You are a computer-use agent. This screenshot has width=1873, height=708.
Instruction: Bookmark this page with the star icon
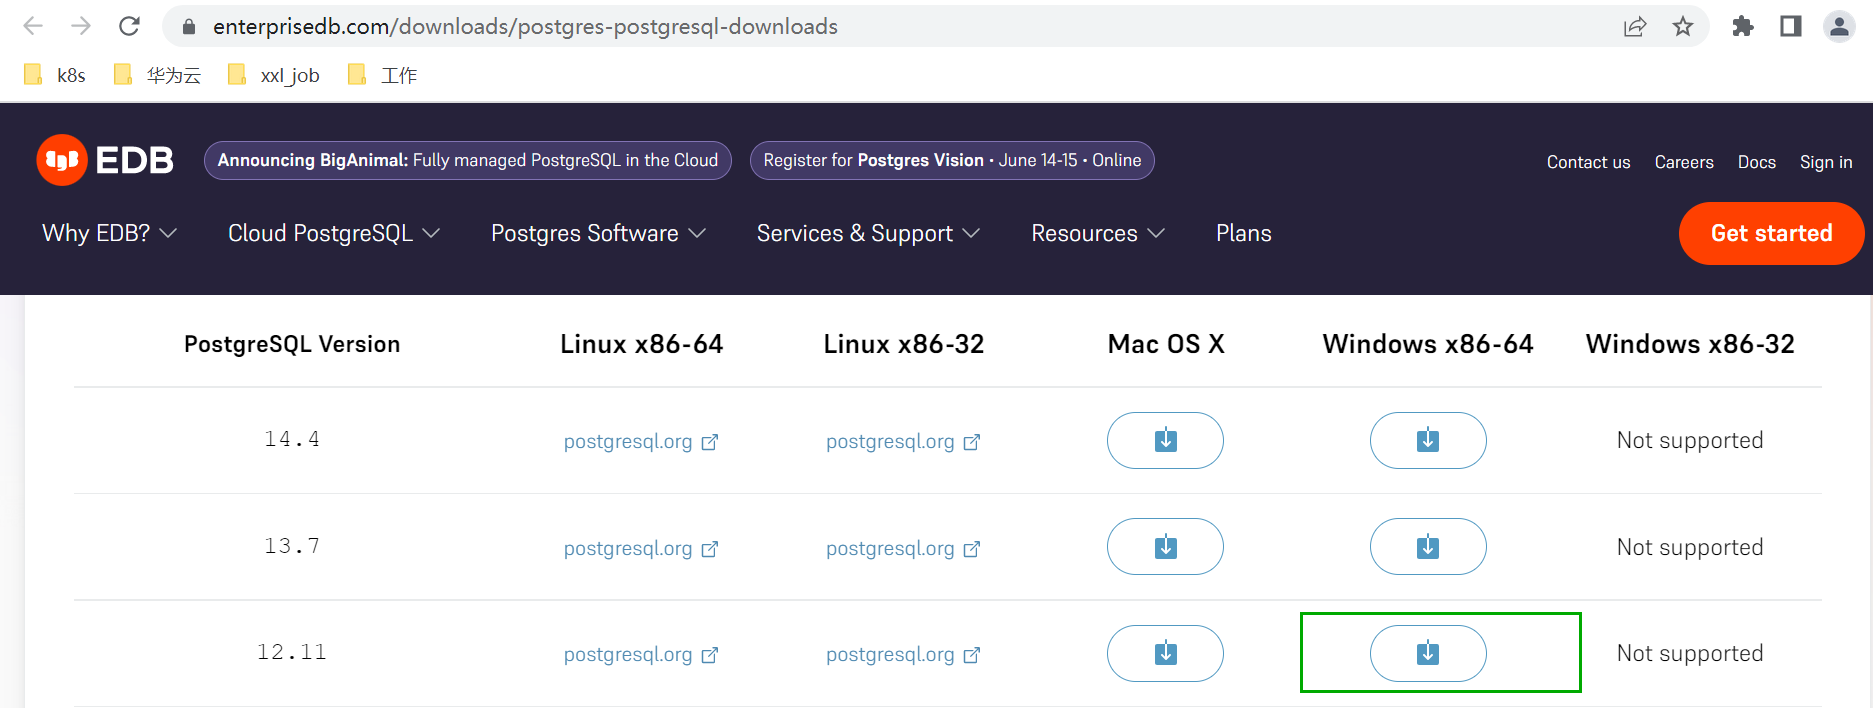(x=1683, y=27)
